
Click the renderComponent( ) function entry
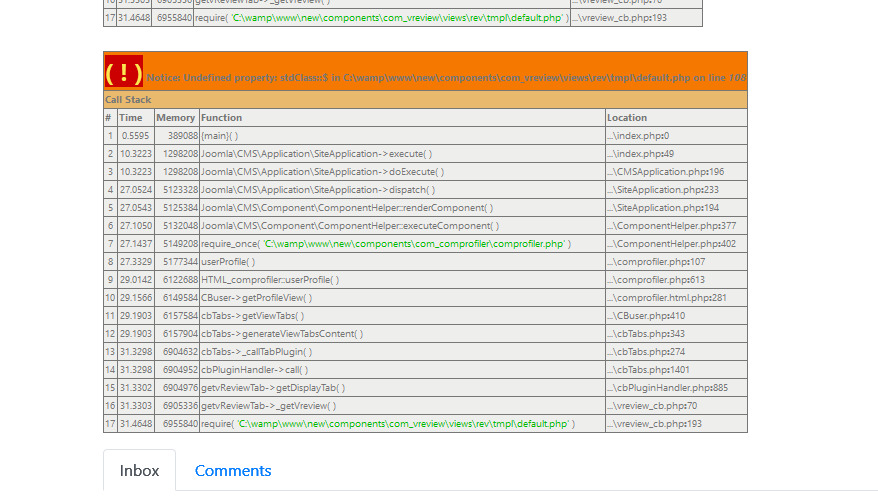point(347,208)
